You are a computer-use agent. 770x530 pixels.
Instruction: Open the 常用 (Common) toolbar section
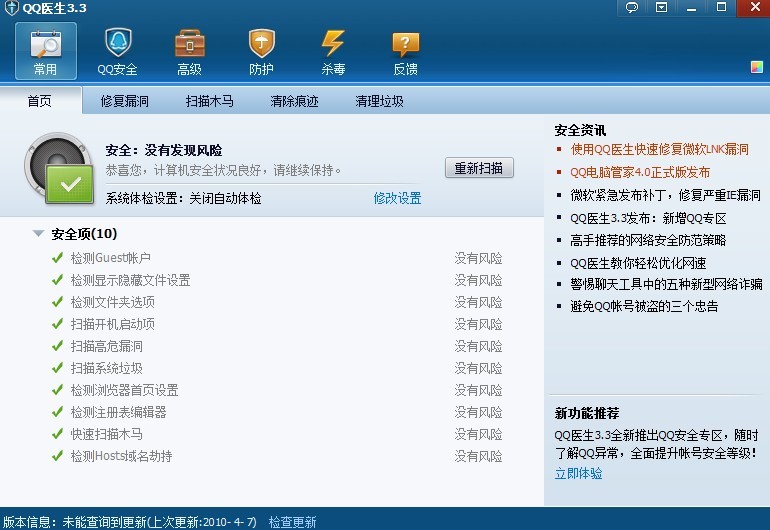(45, 51)
